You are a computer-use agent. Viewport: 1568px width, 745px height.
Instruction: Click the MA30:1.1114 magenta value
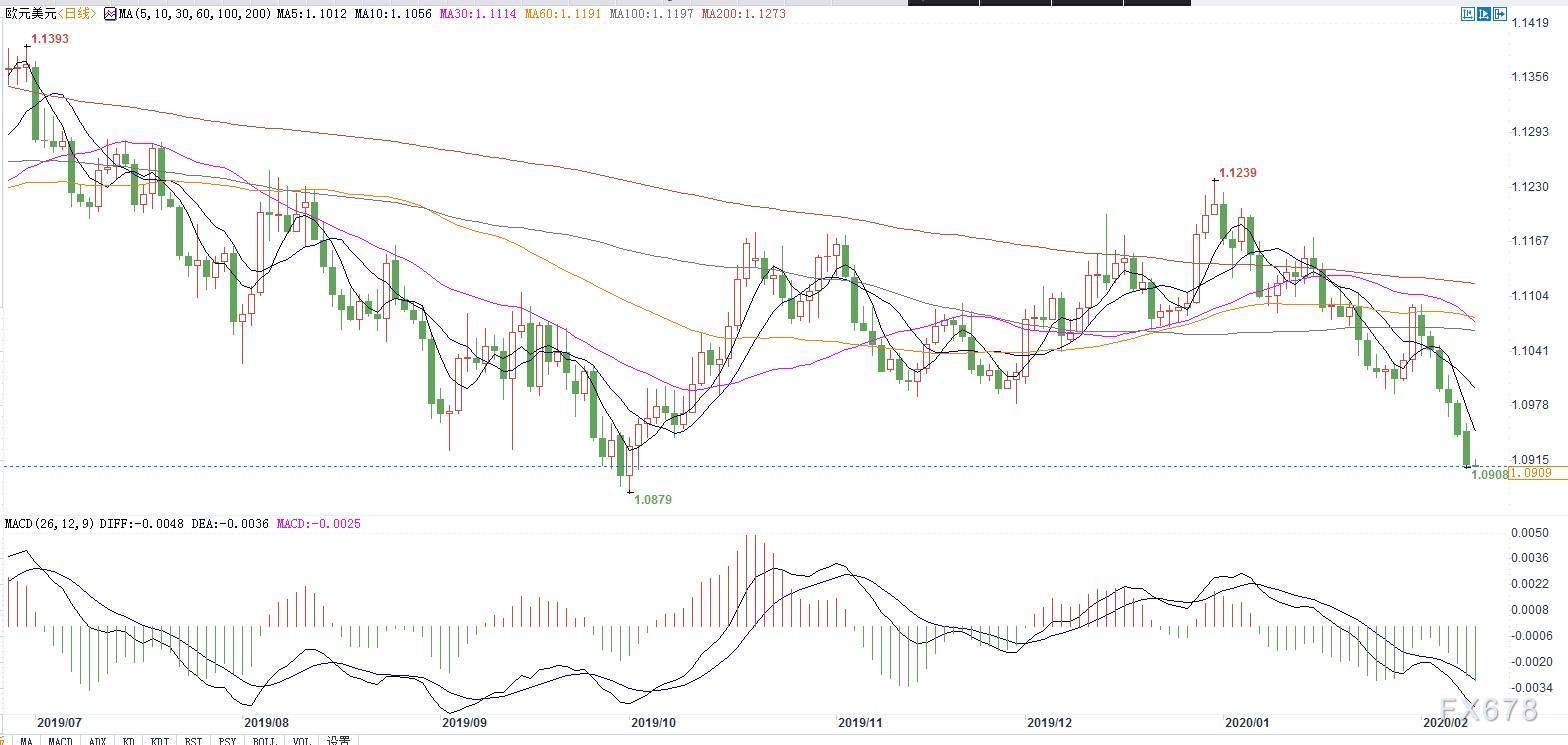click(x=480, y=14)
